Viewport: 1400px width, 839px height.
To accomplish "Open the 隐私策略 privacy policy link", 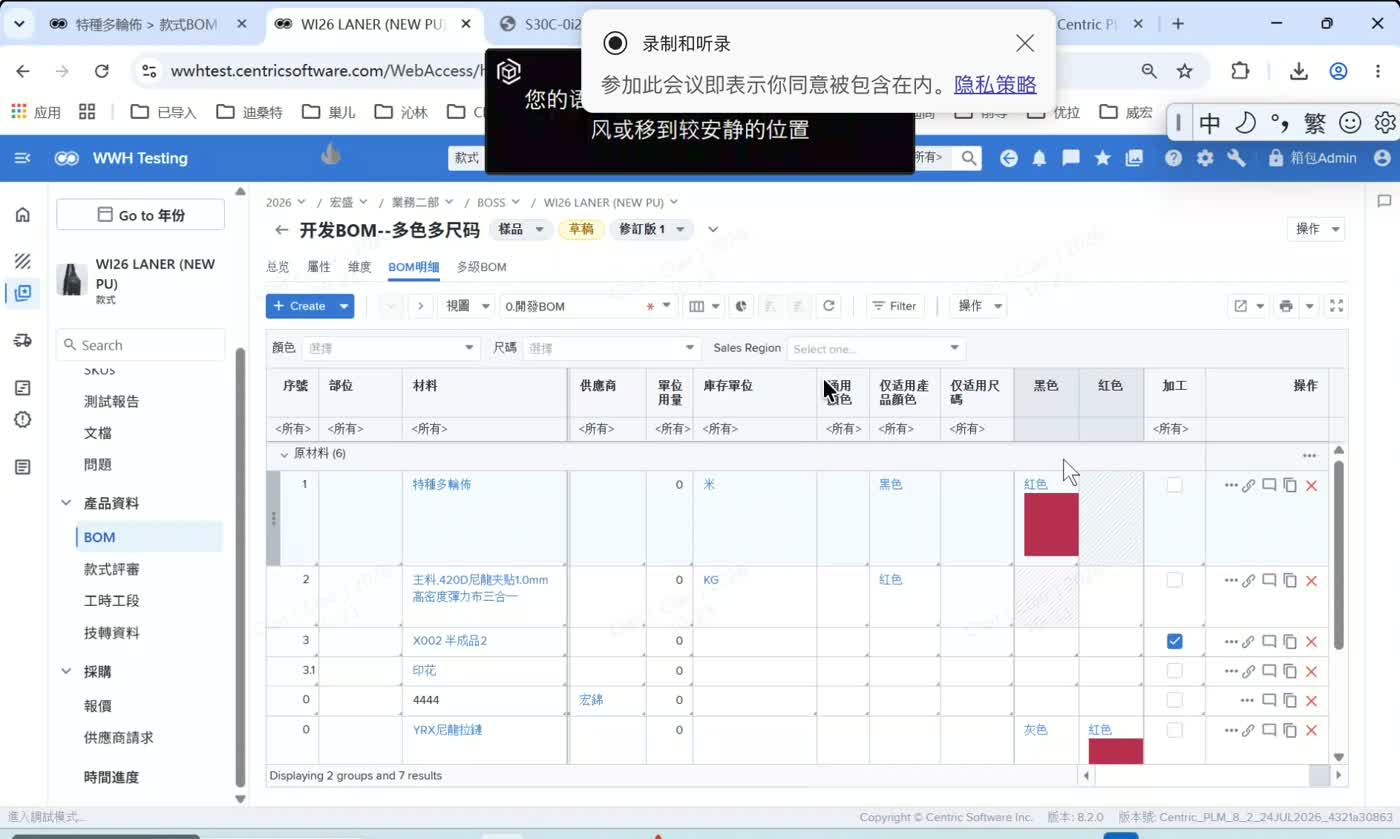I will [995, 85].
